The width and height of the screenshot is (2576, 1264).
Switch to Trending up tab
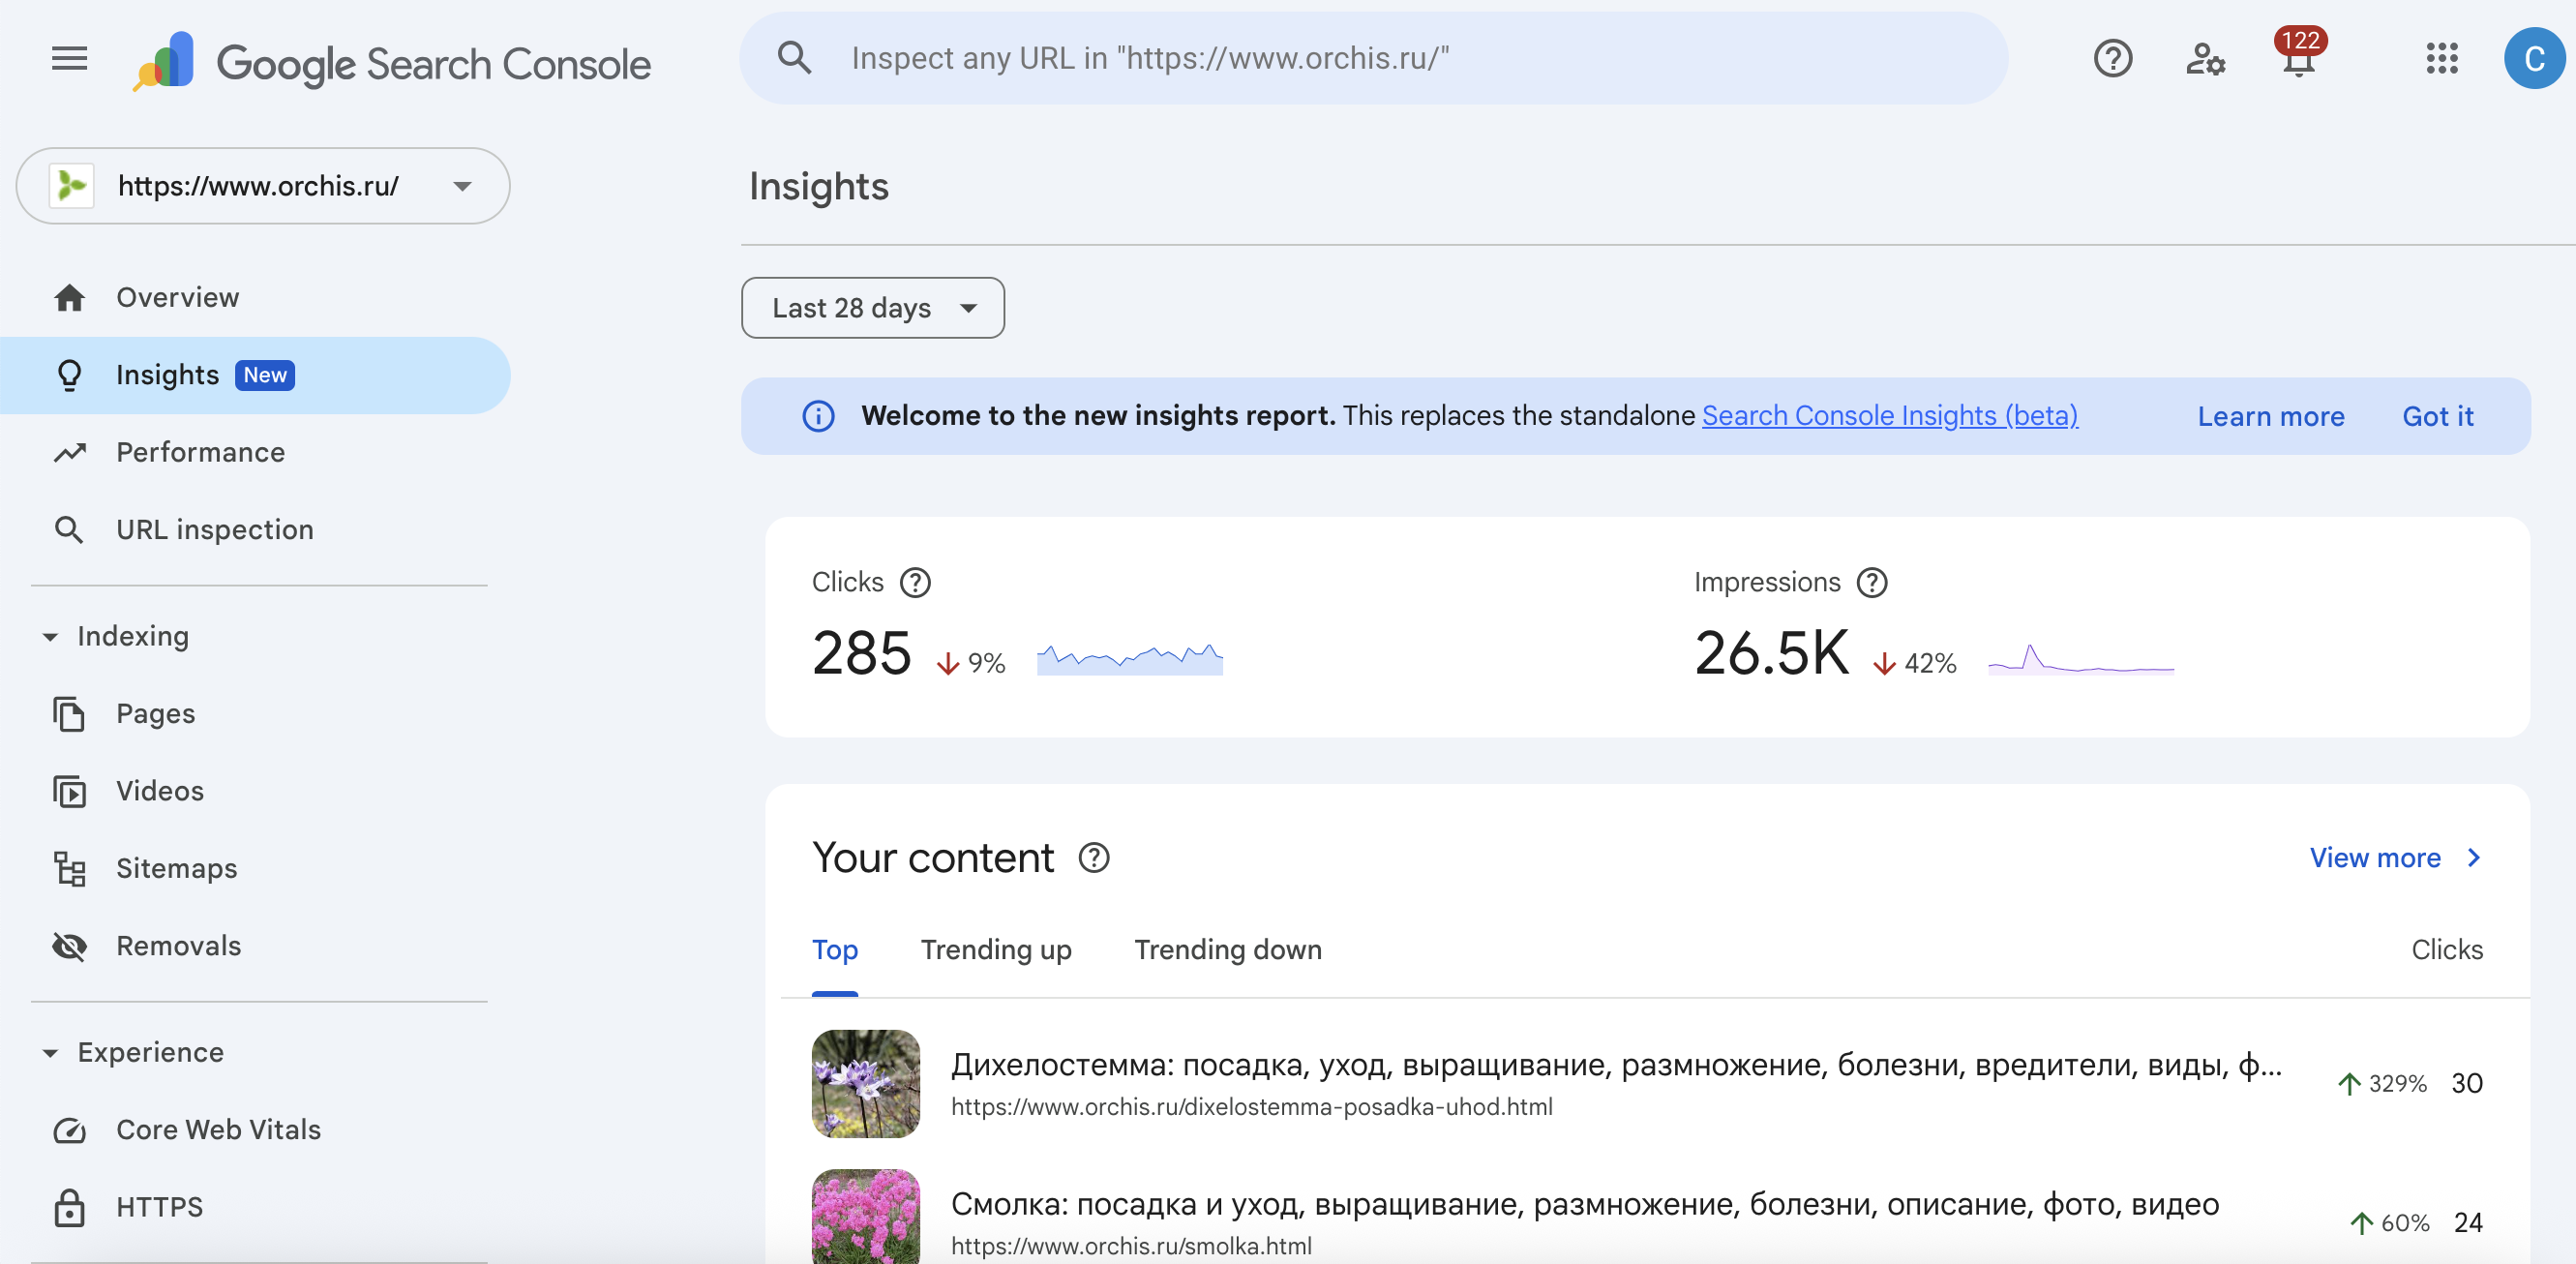coord(995,949)
